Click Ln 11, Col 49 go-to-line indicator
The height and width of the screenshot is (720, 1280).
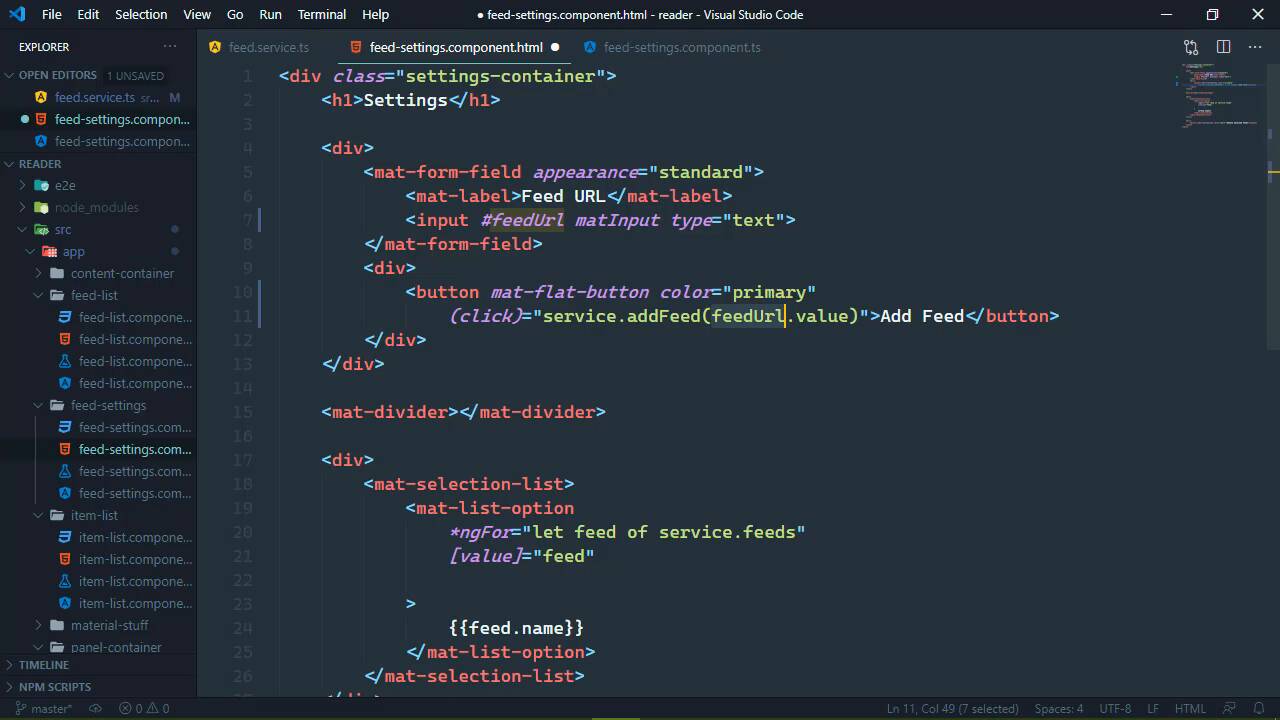point(952,708)
